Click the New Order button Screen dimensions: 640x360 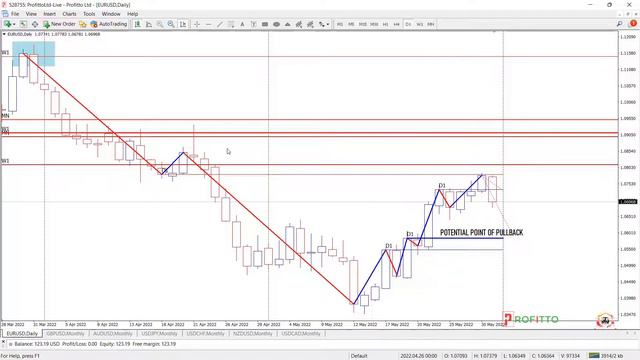[x=59, y=24]
